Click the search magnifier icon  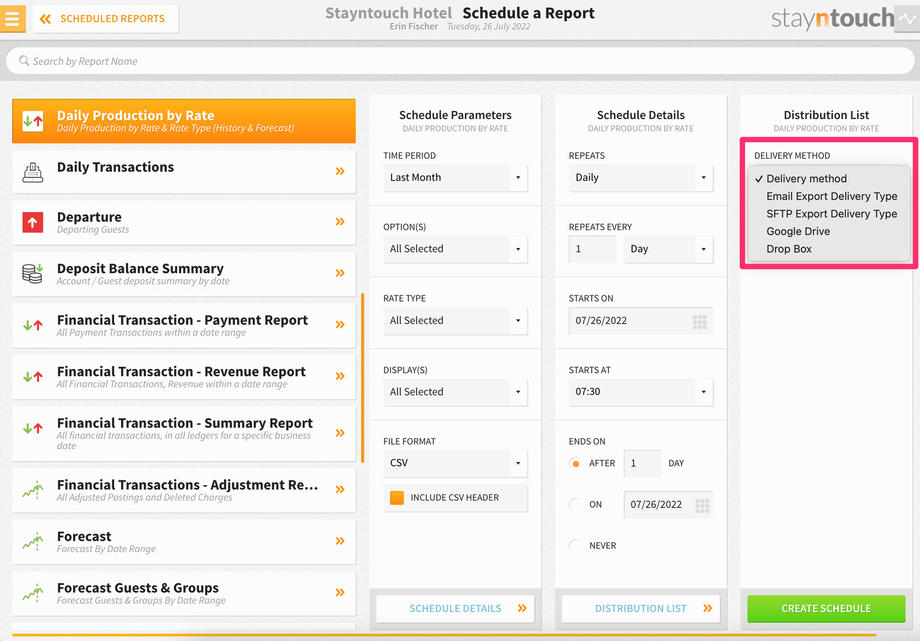click(x=24, y=60)
